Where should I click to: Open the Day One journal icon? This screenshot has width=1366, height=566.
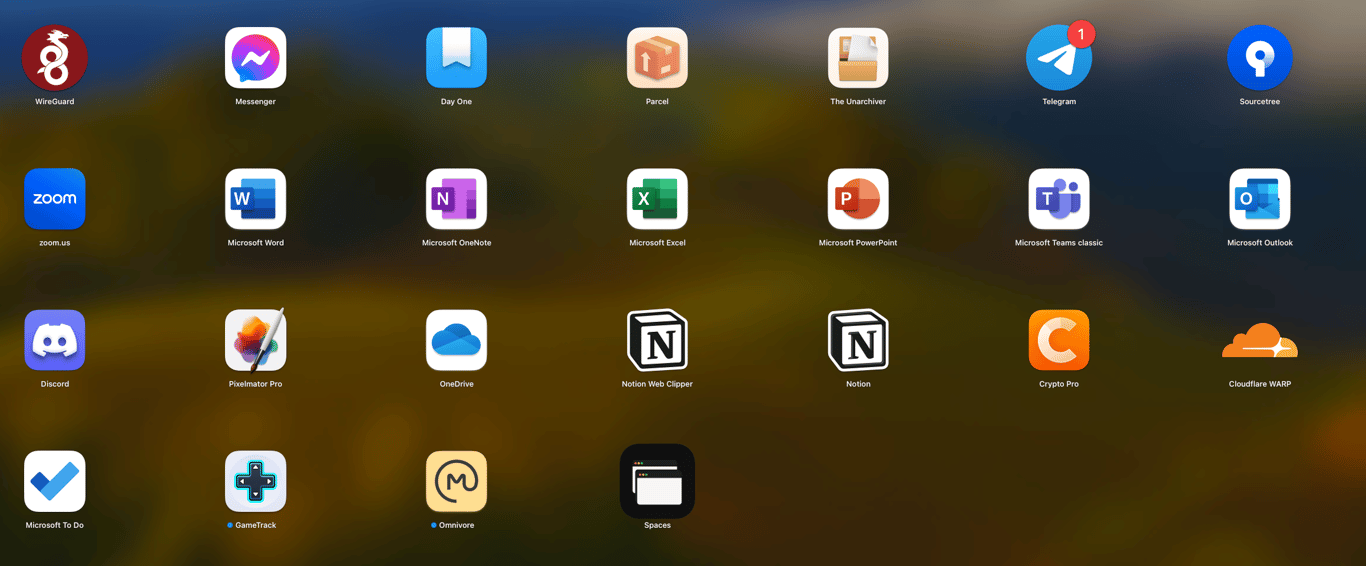(x=456, y=58)
